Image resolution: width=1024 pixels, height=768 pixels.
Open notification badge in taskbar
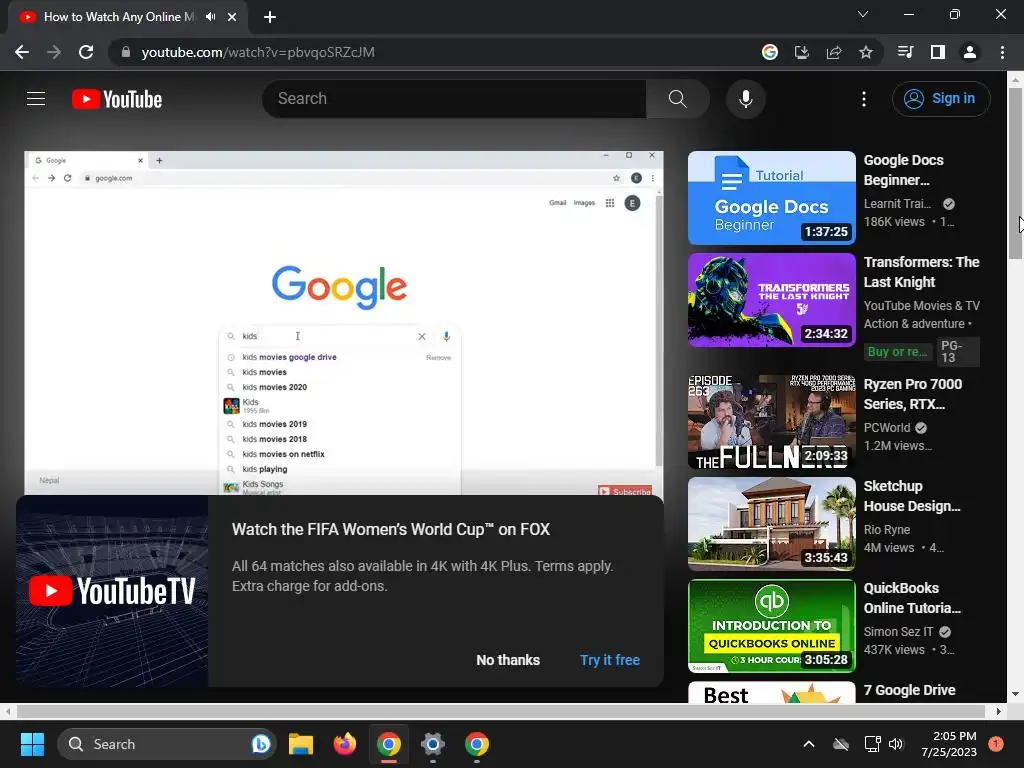click(x=996, y=743)
